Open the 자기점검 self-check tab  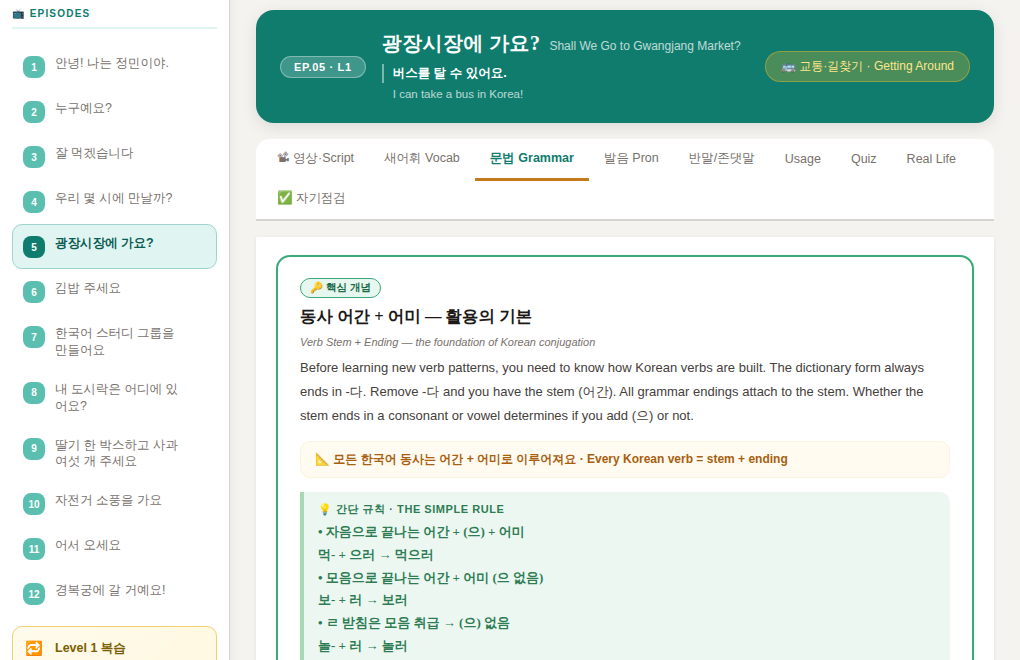point(311,198)
